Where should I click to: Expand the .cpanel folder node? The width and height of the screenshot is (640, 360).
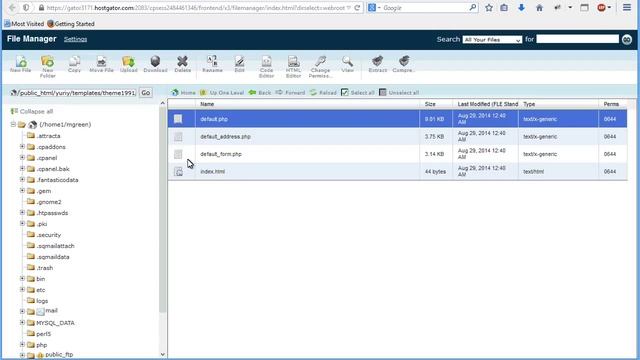click(x=22, y=158)
